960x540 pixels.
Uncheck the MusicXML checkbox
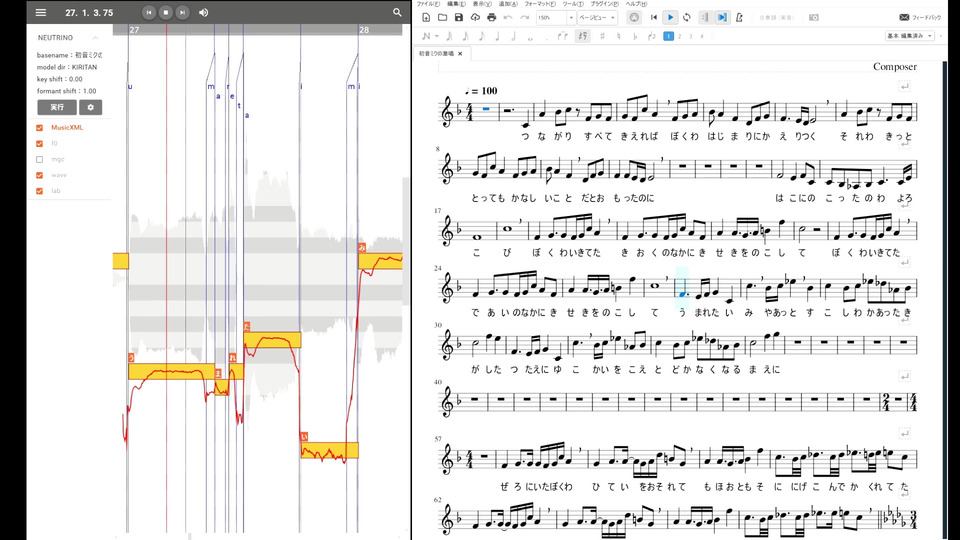point(40,127)
